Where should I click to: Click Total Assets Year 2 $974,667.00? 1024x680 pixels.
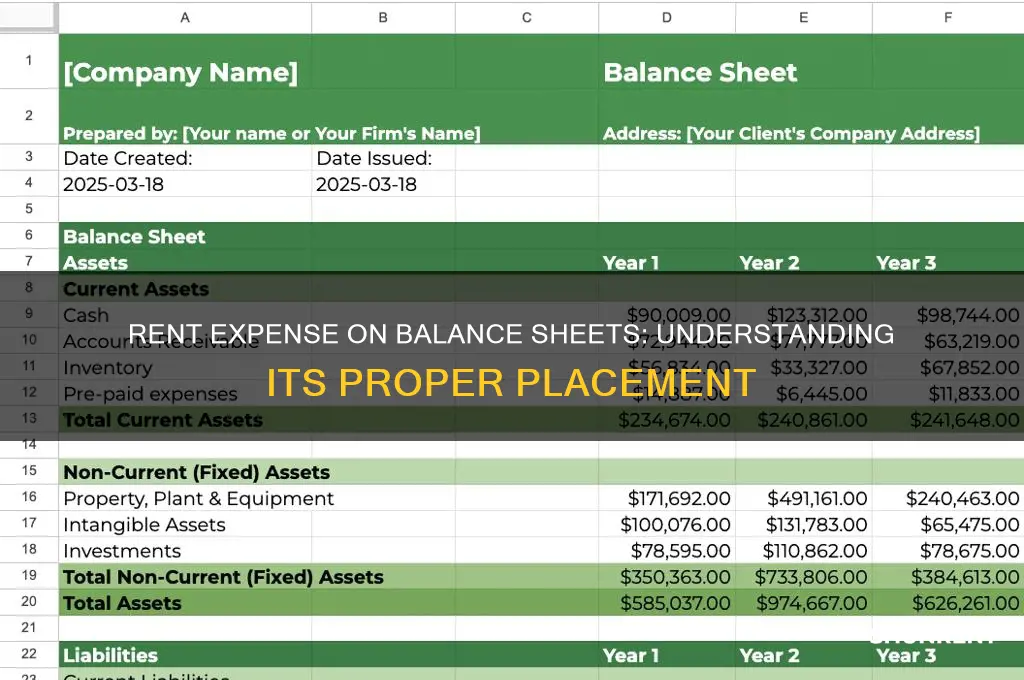[x=812, y=602]
